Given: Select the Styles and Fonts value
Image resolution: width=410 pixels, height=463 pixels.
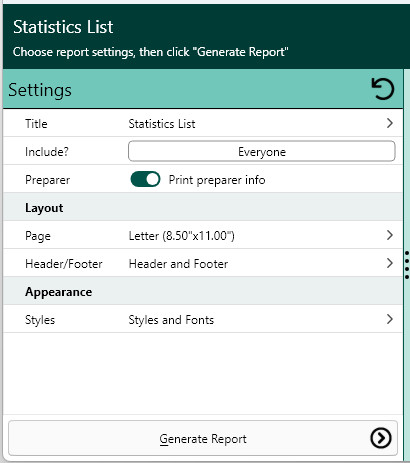Looking at the screenshot, I should point(171,320).
